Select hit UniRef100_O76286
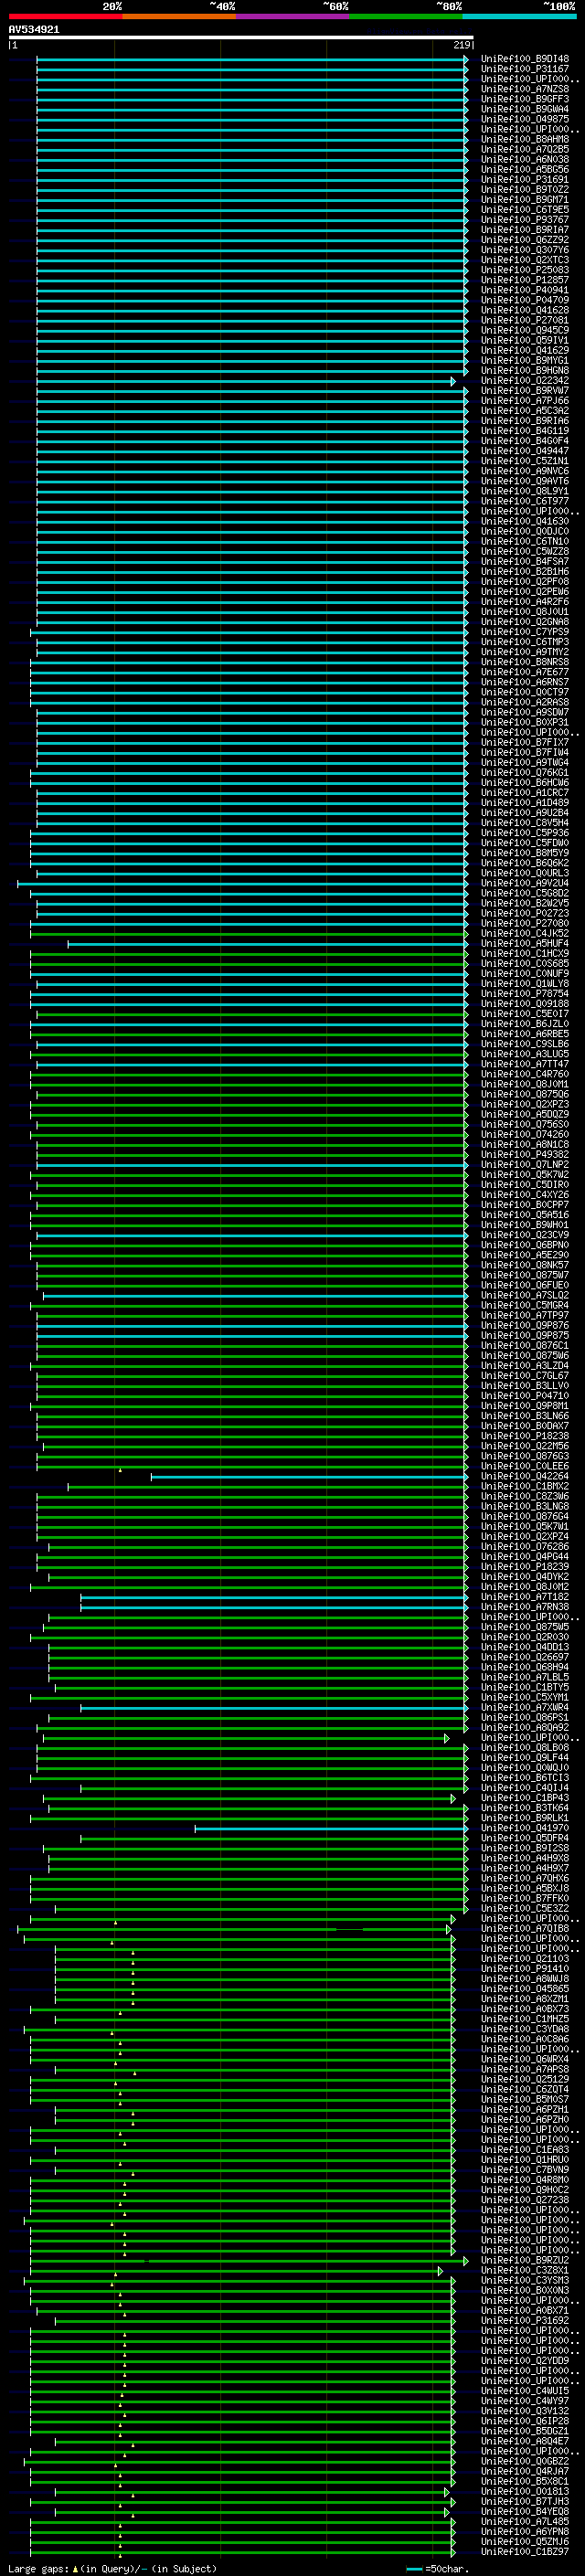The image size is (585, 2576). pos(524,1546)
